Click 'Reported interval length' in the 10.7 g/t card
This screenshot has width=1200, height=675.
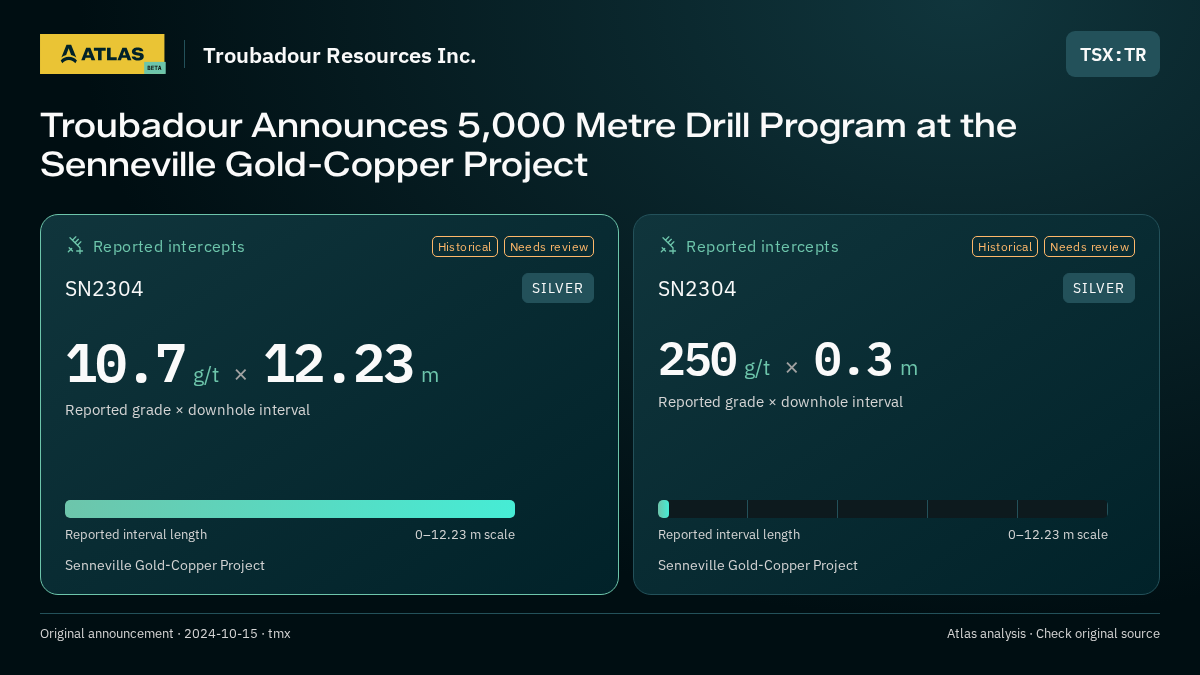(x=136, y=535)
